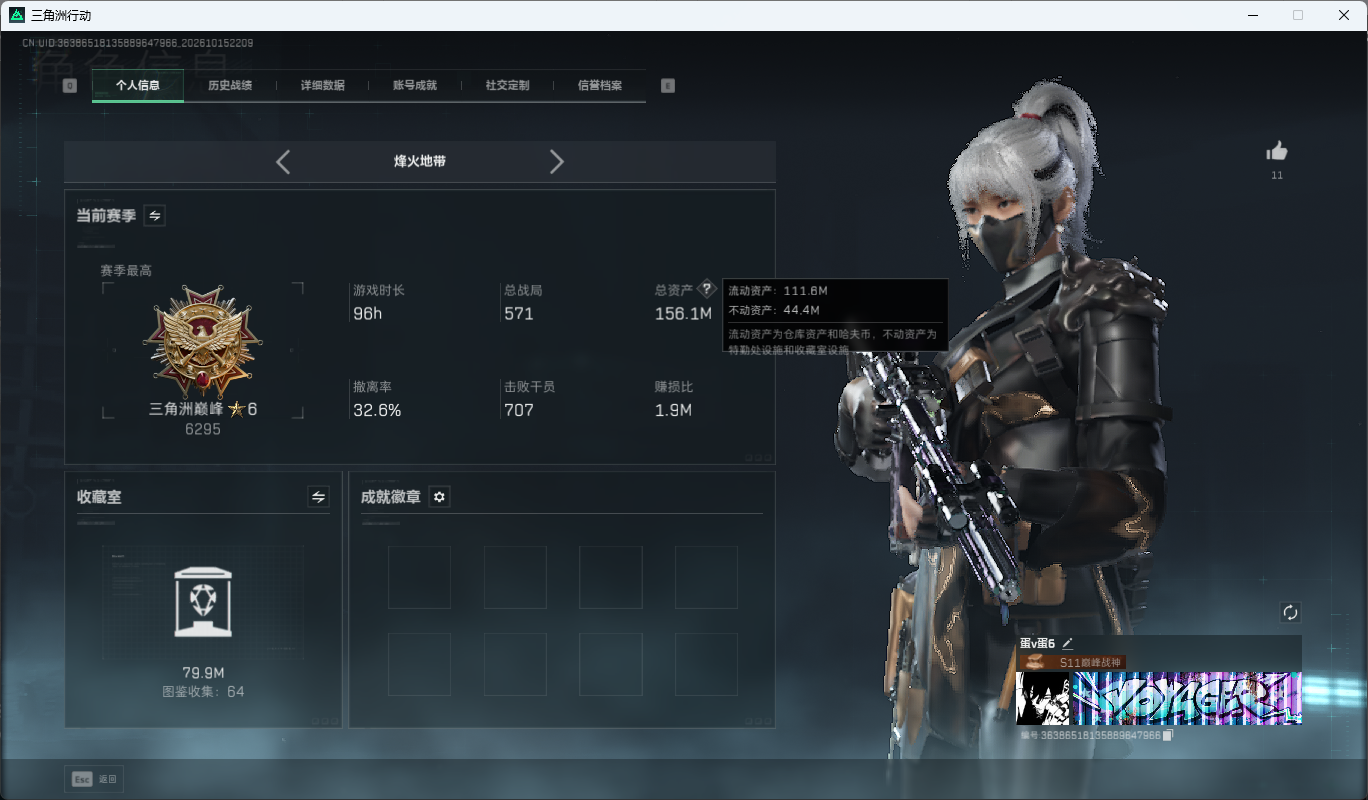Go to previous mode with left arrow
The image size is (1368, 800).
tap(283, 162)
